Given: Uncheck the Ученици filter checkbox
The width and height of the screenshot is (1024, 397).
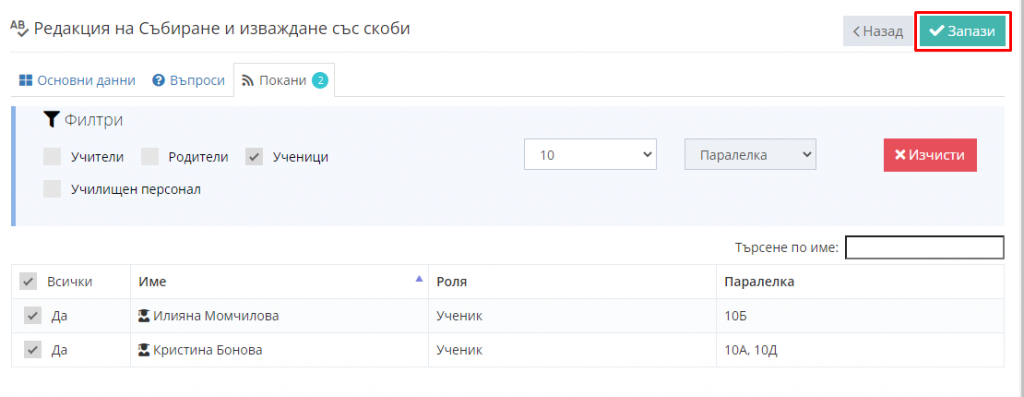Looking at the screenshot, I should click(x=254, y=157).
